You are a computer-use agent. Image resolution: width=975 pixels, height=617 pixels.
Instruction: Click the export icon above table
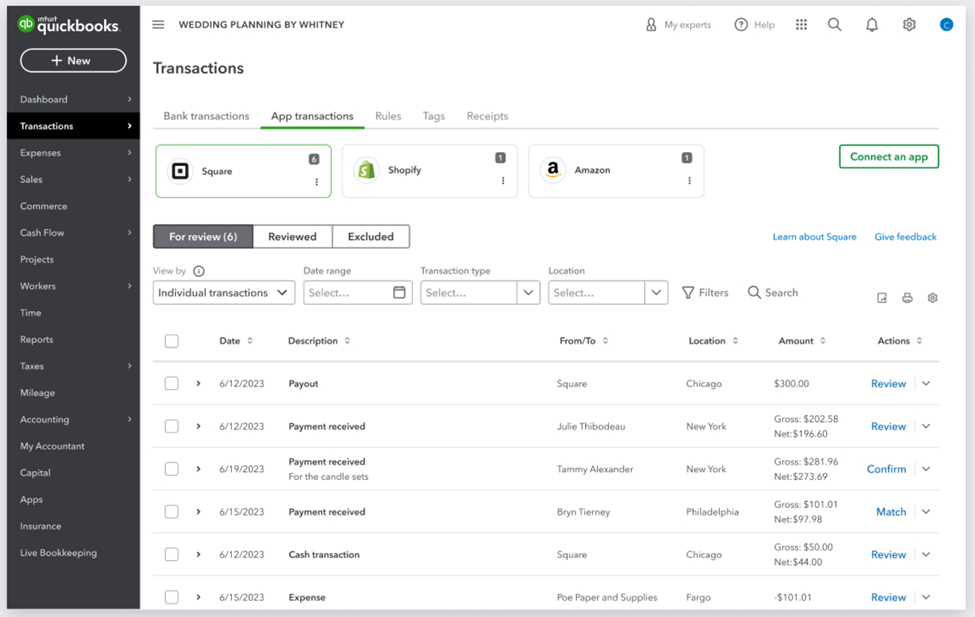point(882,298)
